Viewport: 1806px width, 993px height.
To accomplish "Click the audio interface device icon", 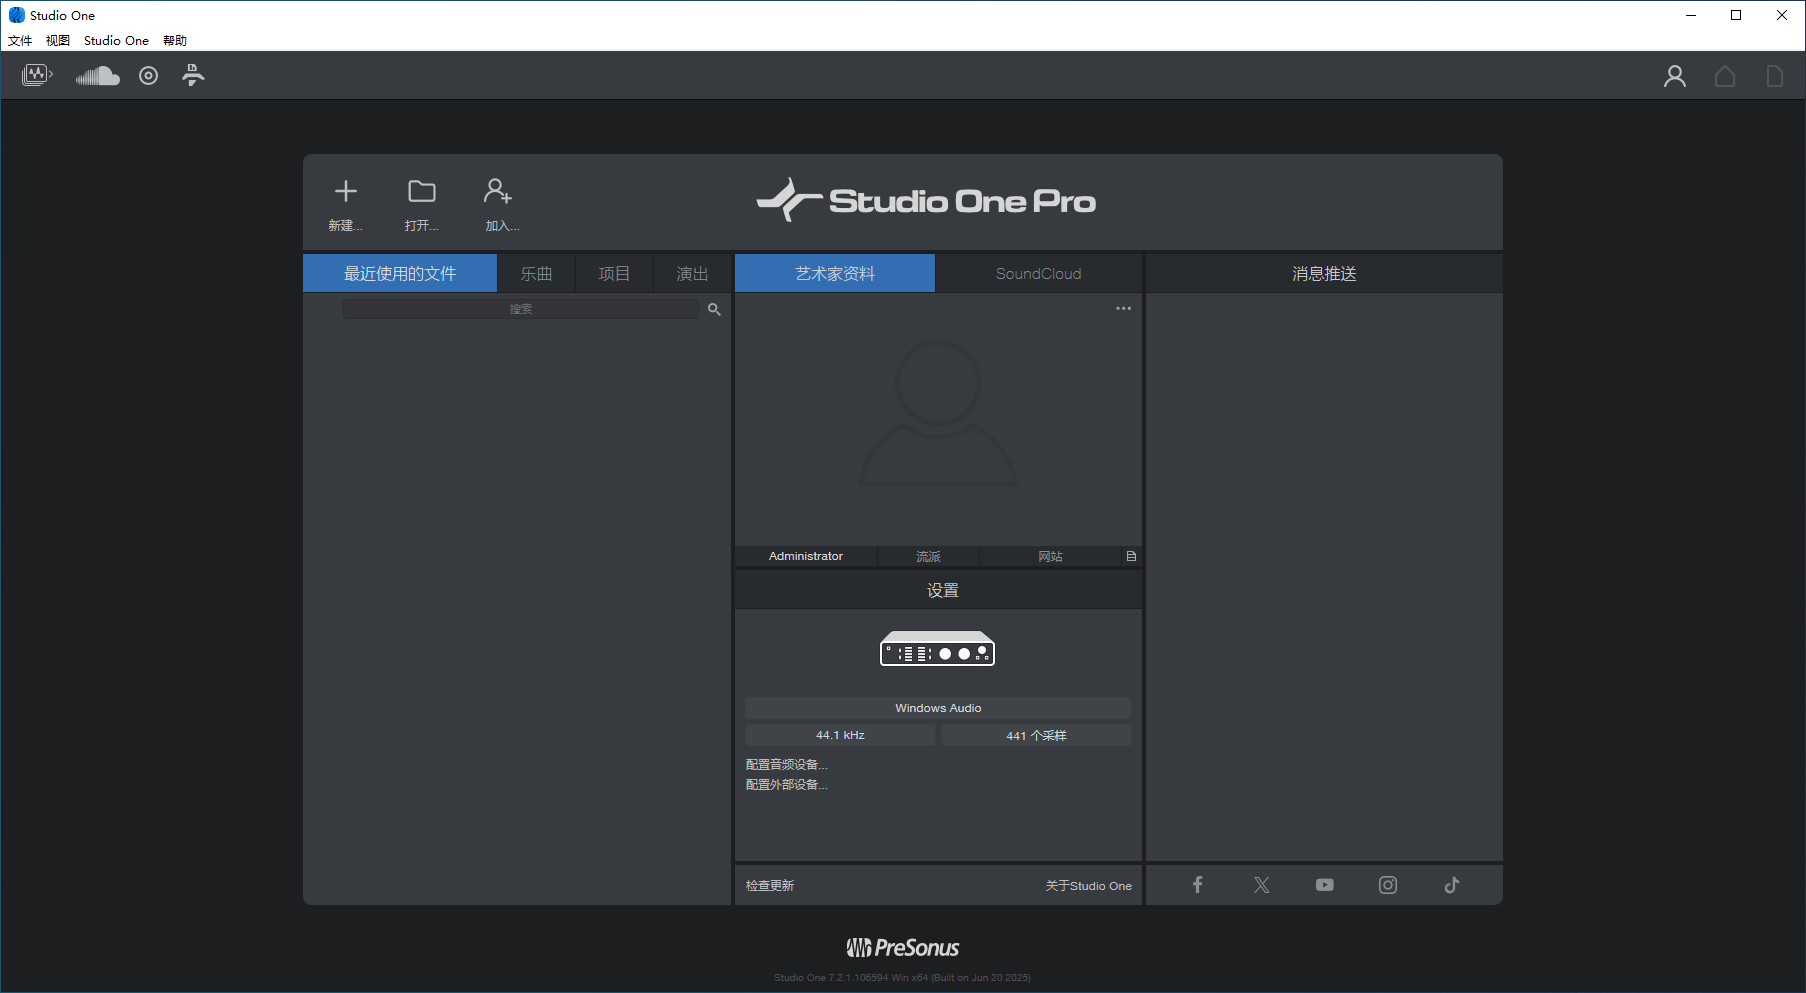I will [937, 649].
